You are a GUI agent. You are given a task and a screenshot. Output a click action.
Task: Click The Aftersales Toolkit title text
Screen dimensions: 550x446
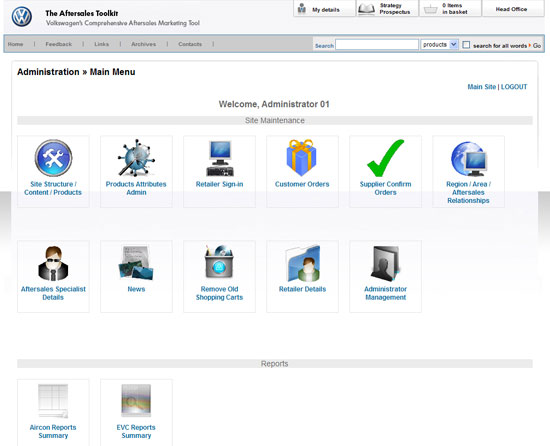click(82, 13)
